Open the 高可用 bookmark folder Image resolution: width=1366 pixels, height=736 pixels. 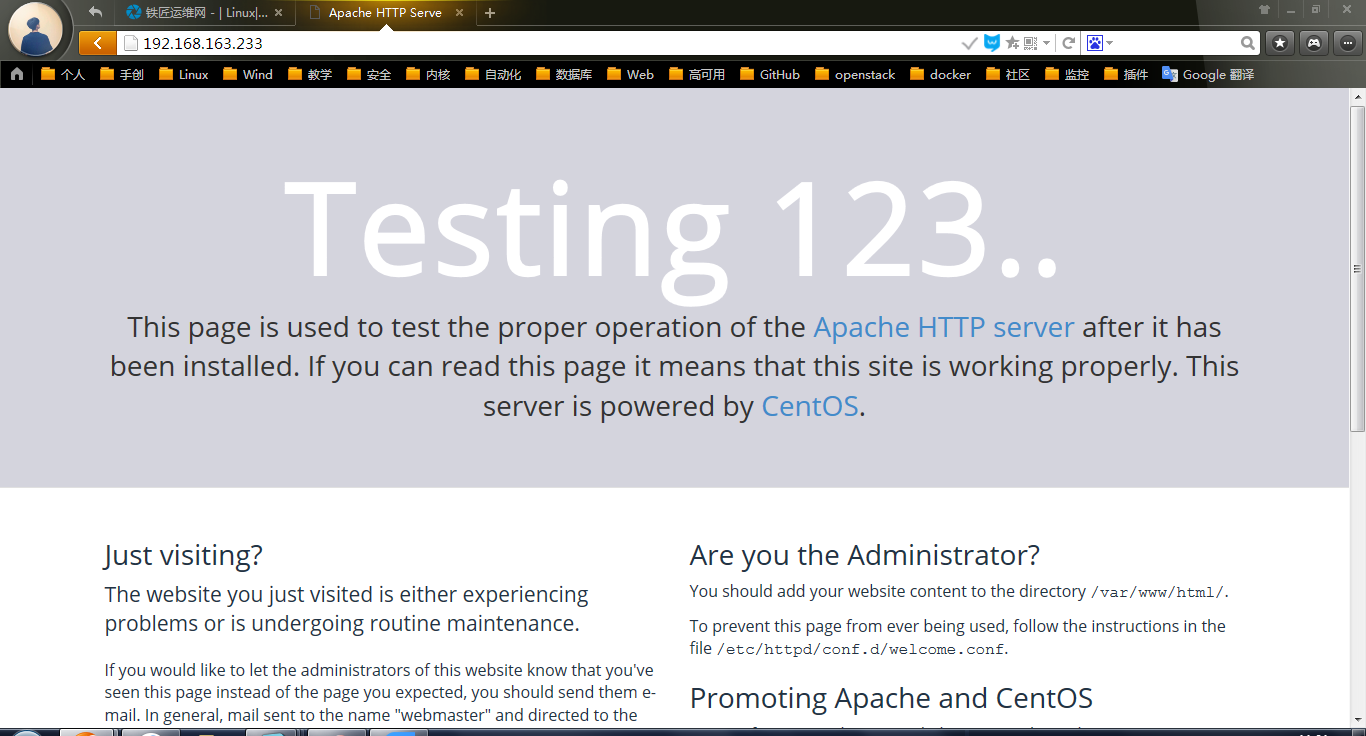pyautogui.click(x=697, y=74)
